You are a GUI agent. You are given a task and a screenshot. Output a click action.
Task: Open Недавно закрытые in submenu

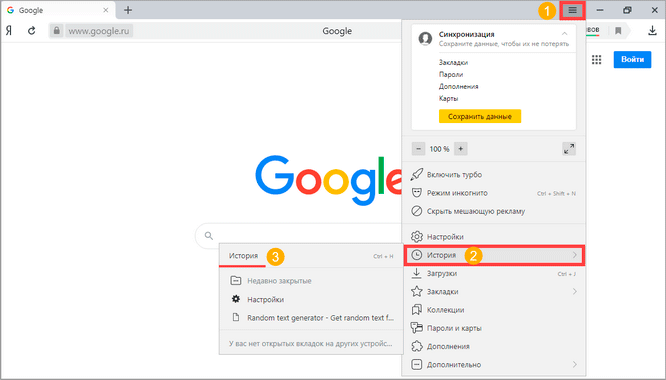coord(311,281)
